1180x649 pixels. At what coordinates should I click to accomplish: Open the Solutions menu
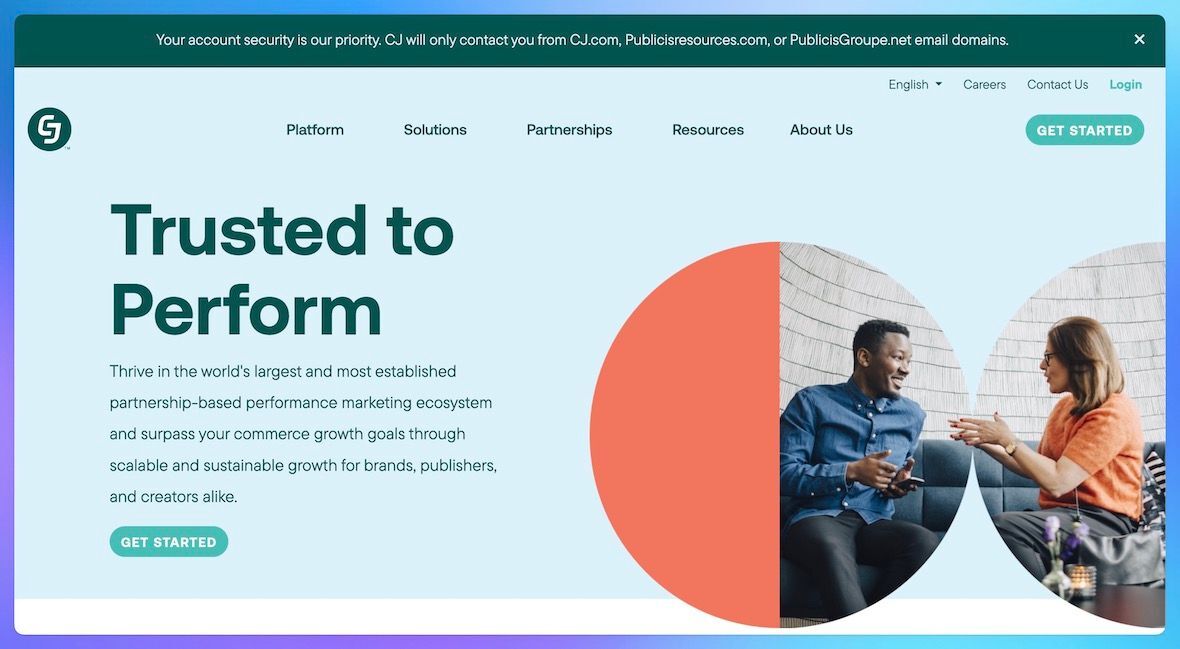click(x=435, y=129)
